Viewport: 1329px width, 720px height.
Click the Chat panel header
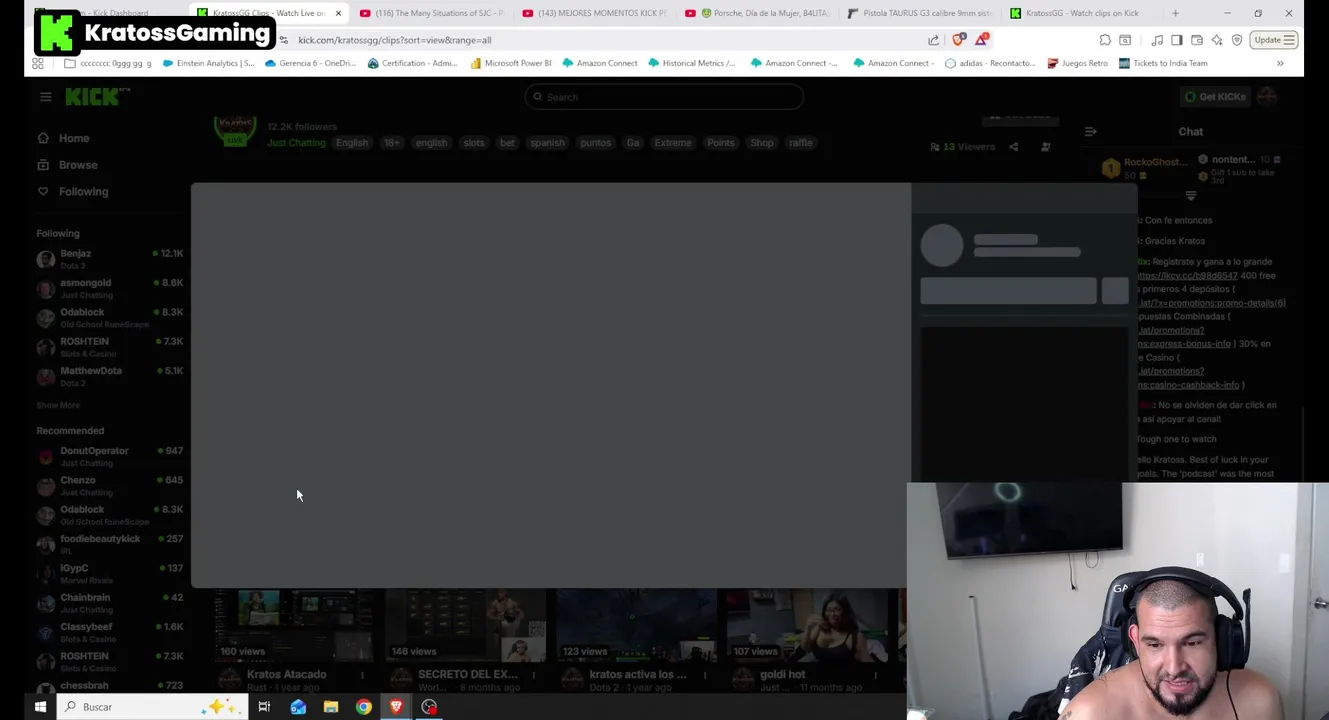pyautogui.click(x=1190, y=132)
